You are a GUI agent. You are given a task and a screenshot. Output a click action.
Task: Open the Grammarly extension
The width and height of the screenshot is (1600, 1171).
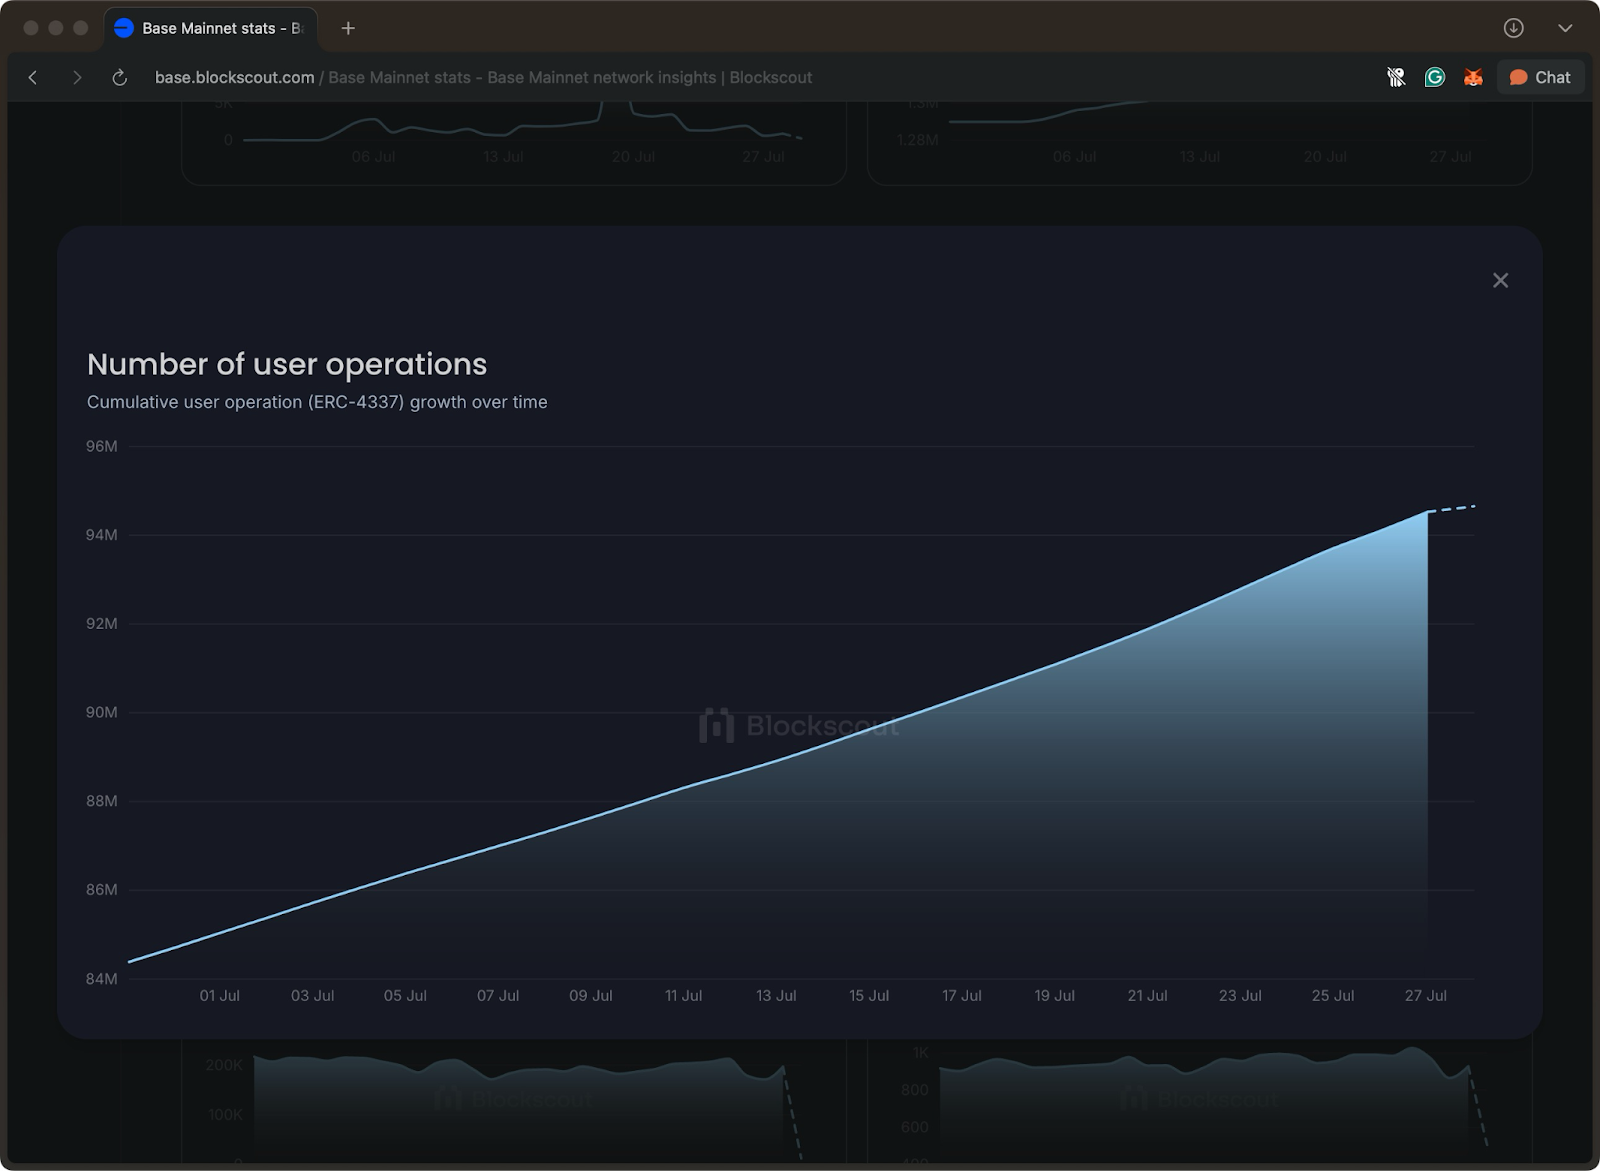(1434, 77)
